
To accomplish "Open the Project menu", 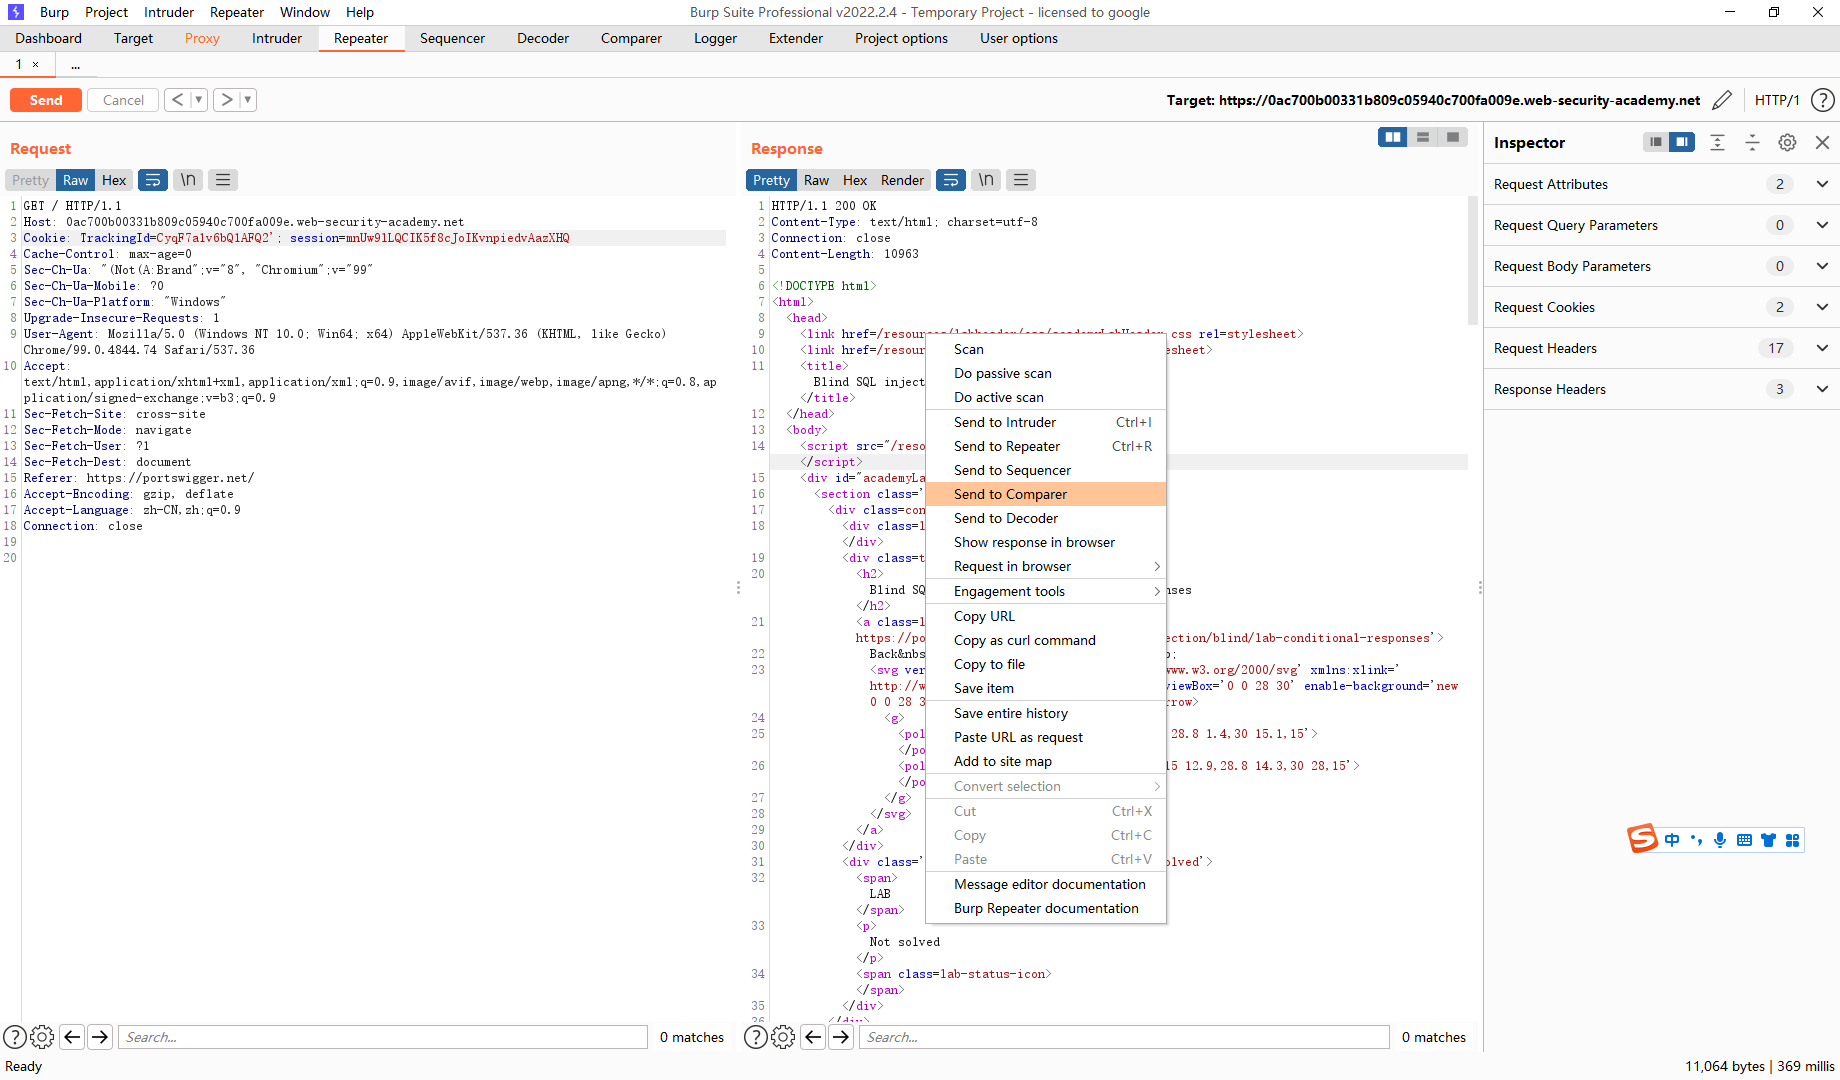I will [106, 12].
